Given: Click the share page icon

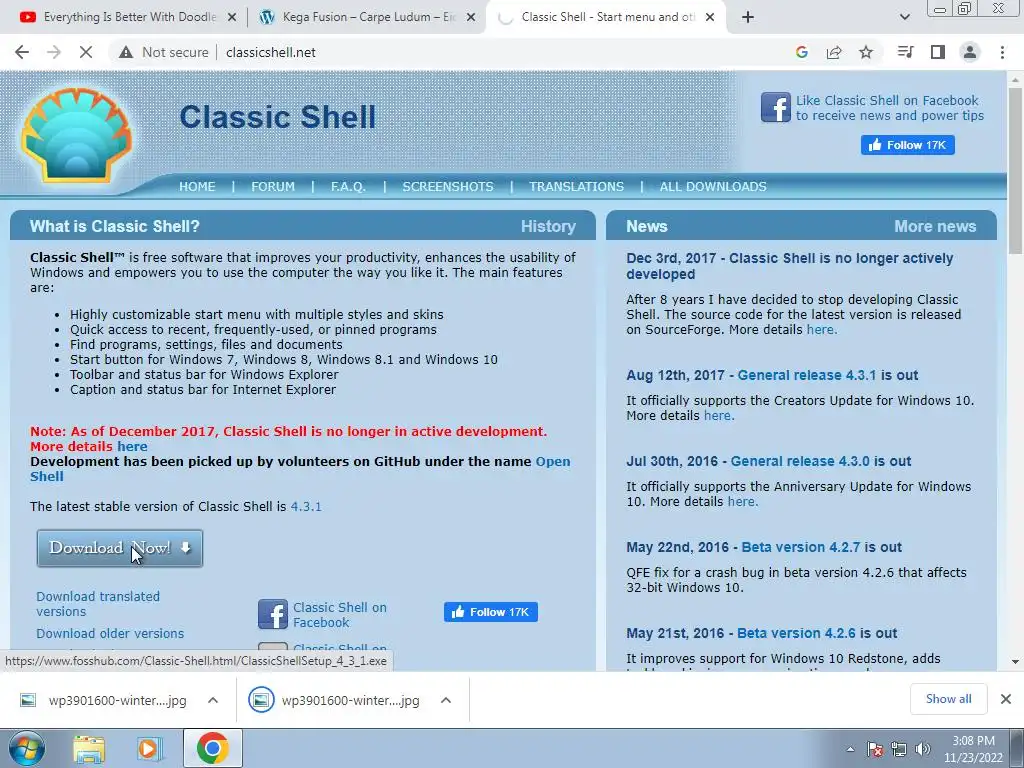Looking at the screenshot, I should (834, 52).
